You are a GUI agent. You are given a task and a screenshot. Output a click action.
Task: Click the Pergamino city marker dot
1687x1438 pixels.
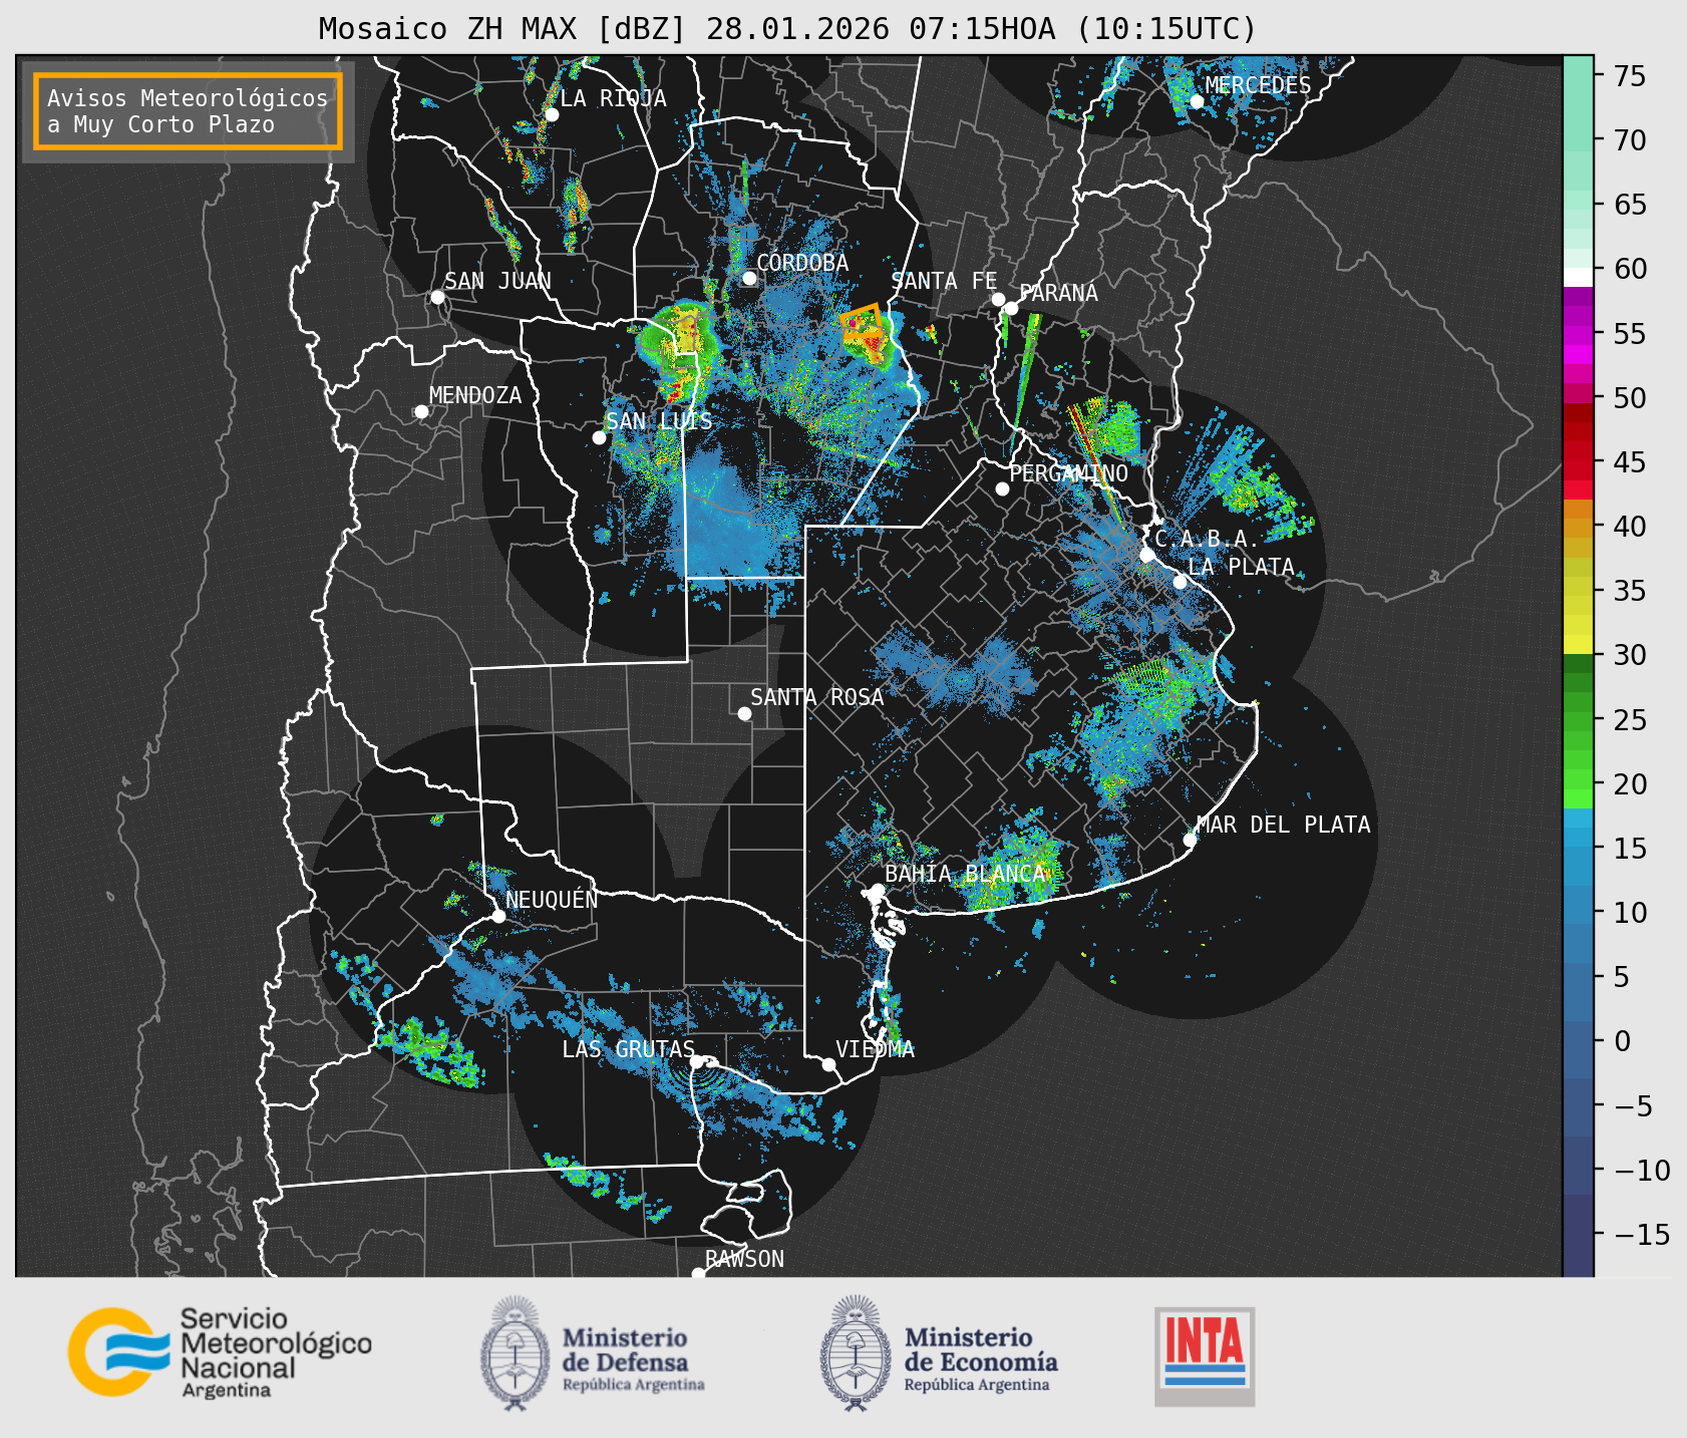tap(1002, 489)
